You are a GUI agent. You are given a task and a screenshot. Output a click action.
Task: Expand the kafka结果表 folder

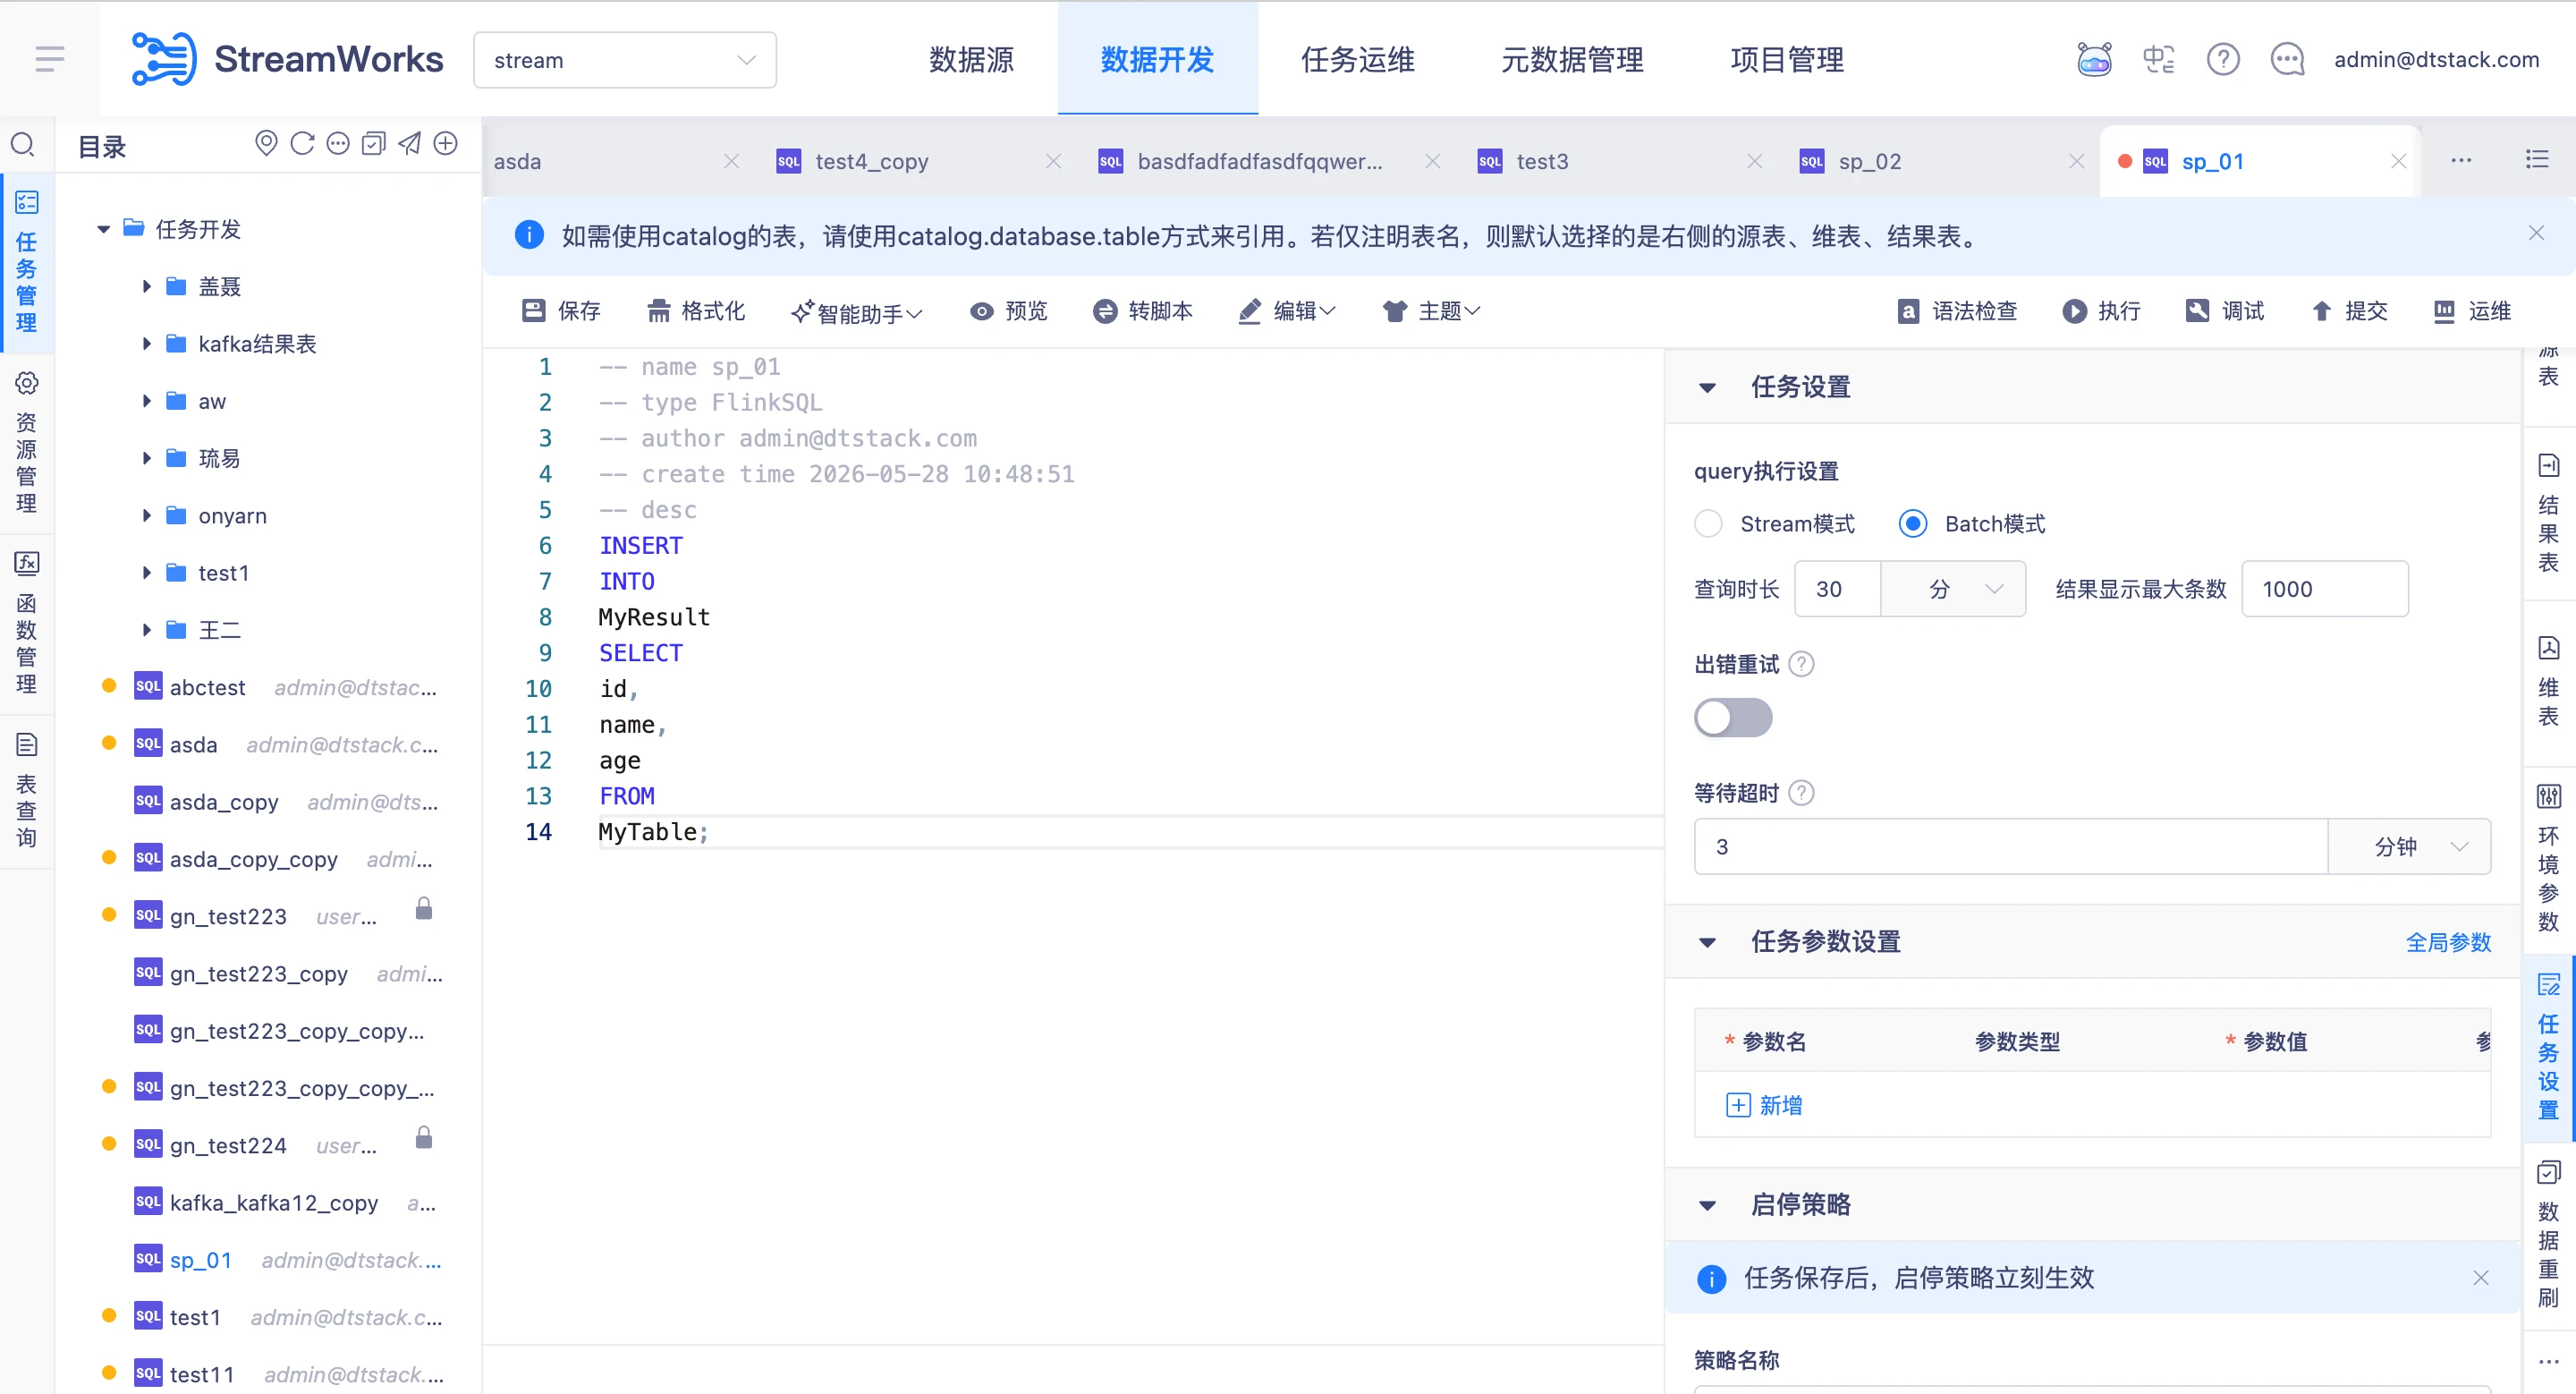click(x=147, y=344)
